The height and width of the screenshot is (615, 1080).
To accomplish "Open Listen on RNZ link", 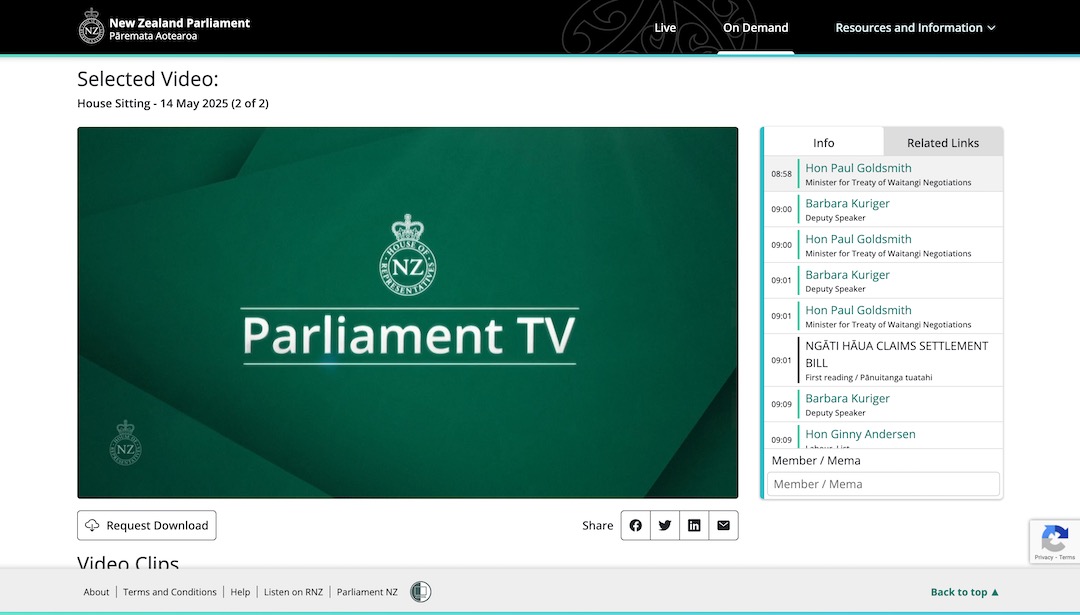I will pyautogui.click(x=293, y=592).
